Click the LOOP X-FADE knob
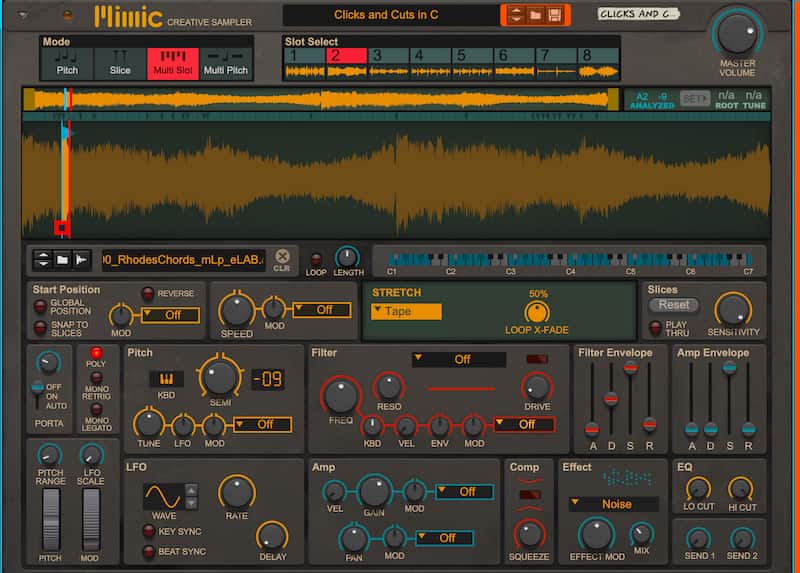 537,312
